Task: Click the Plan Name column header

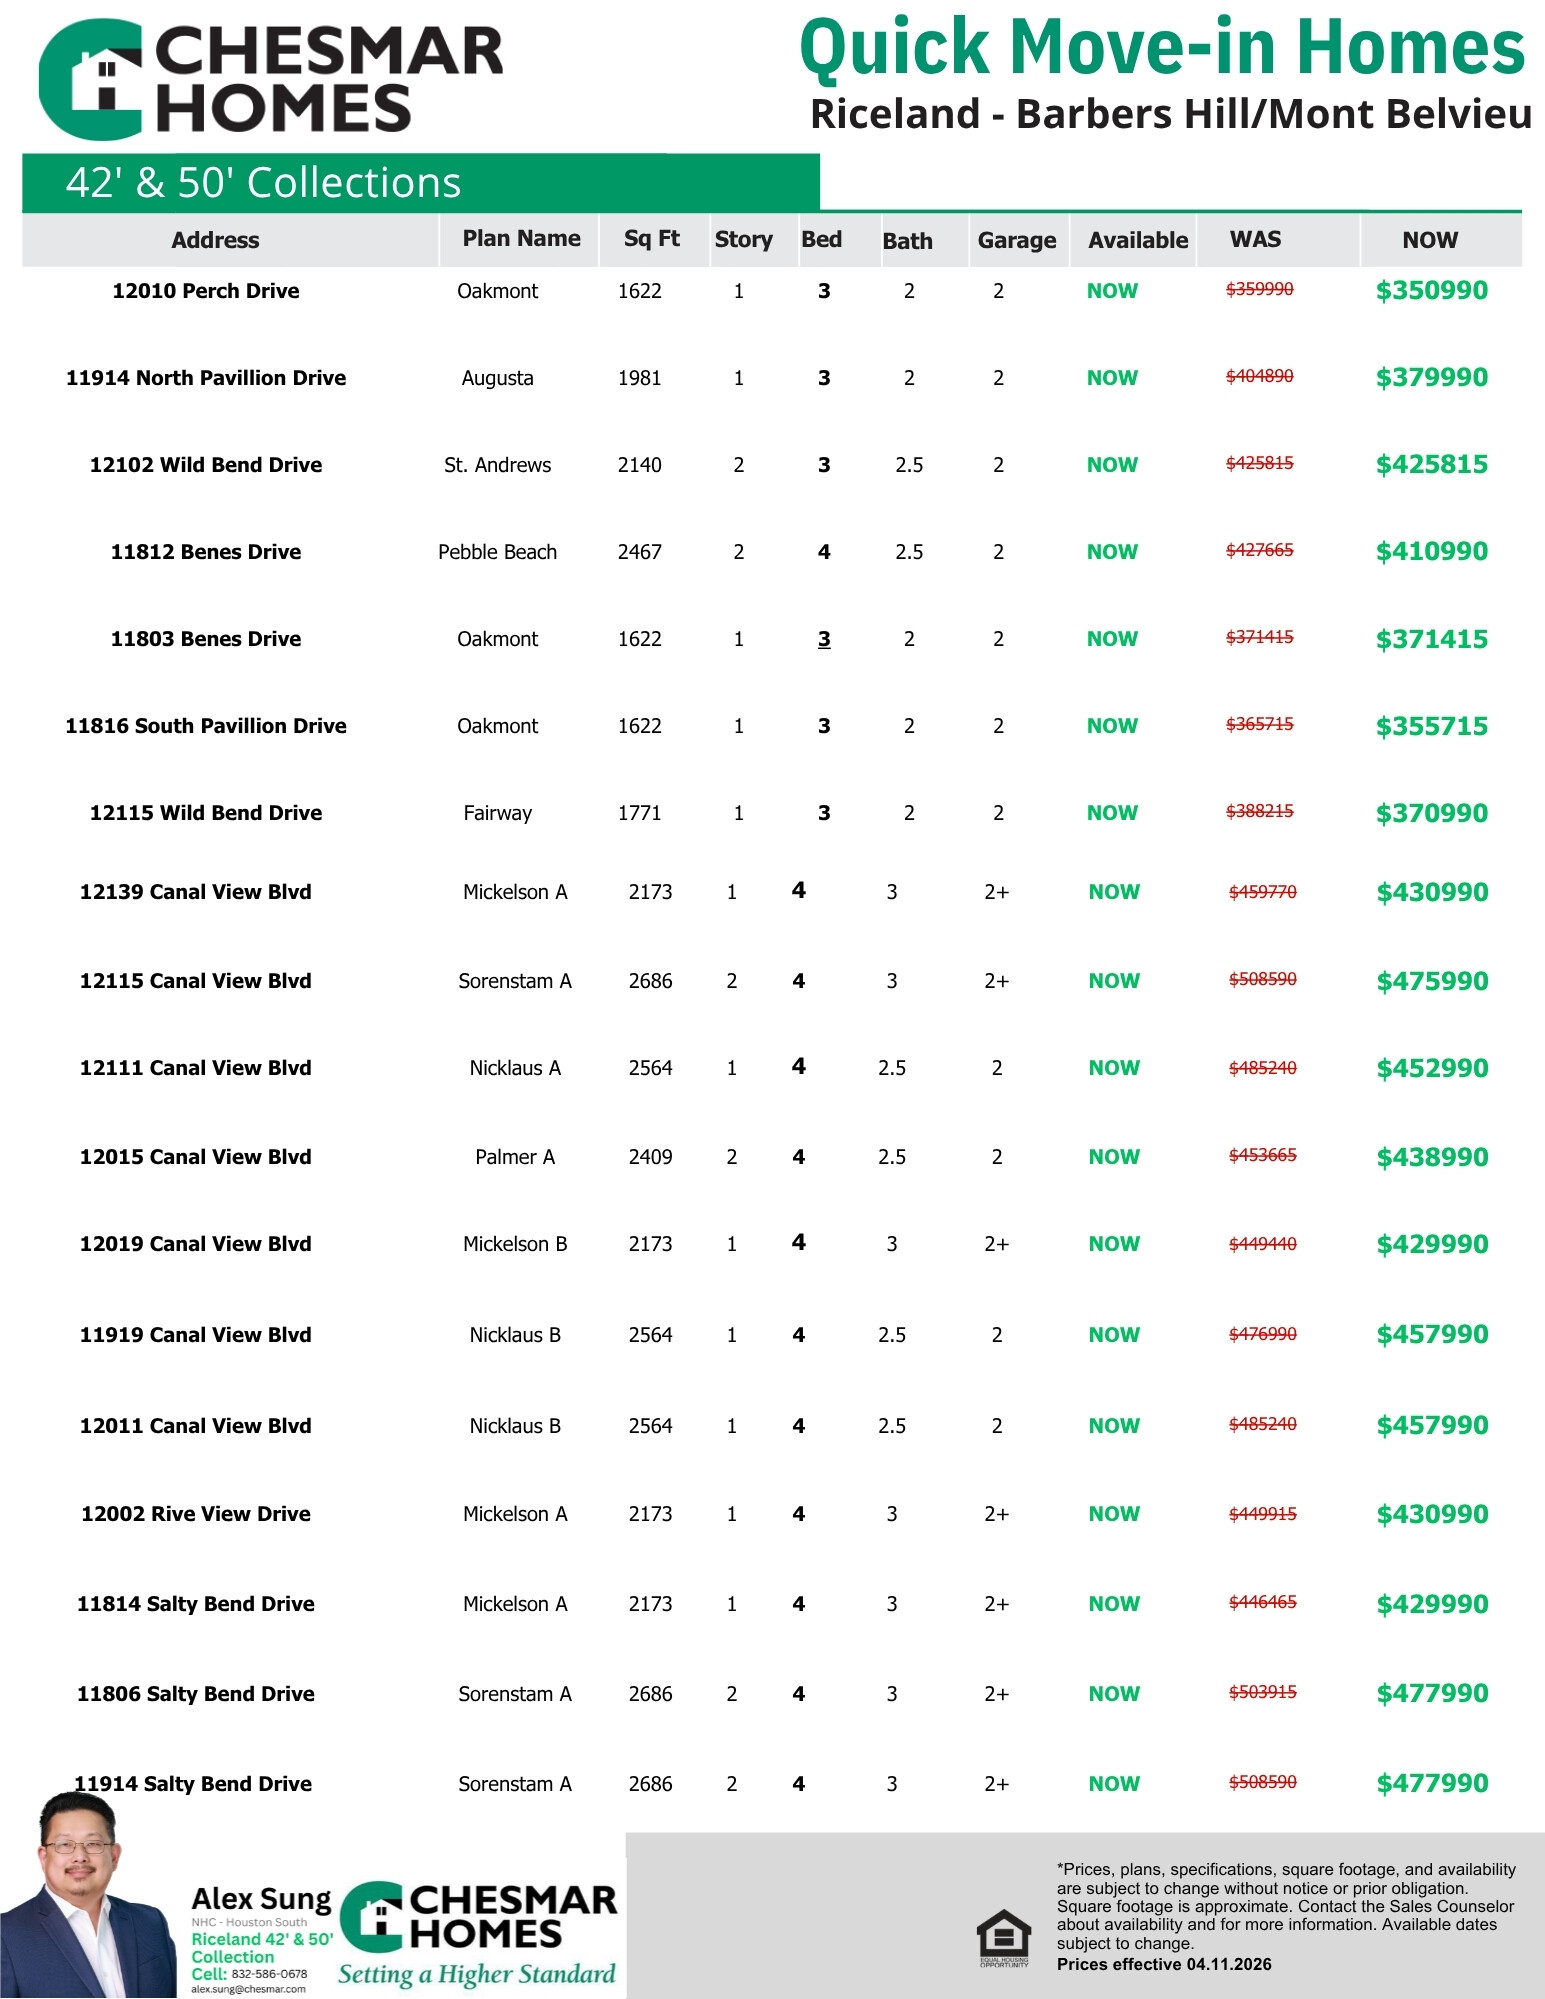Action: tap(521, 239)
